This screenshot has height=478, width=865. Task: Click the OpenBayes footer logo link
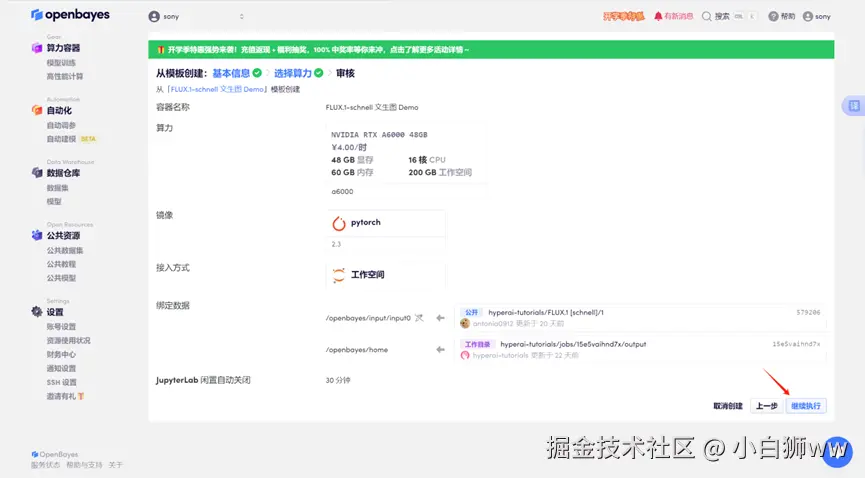(55, 454)
